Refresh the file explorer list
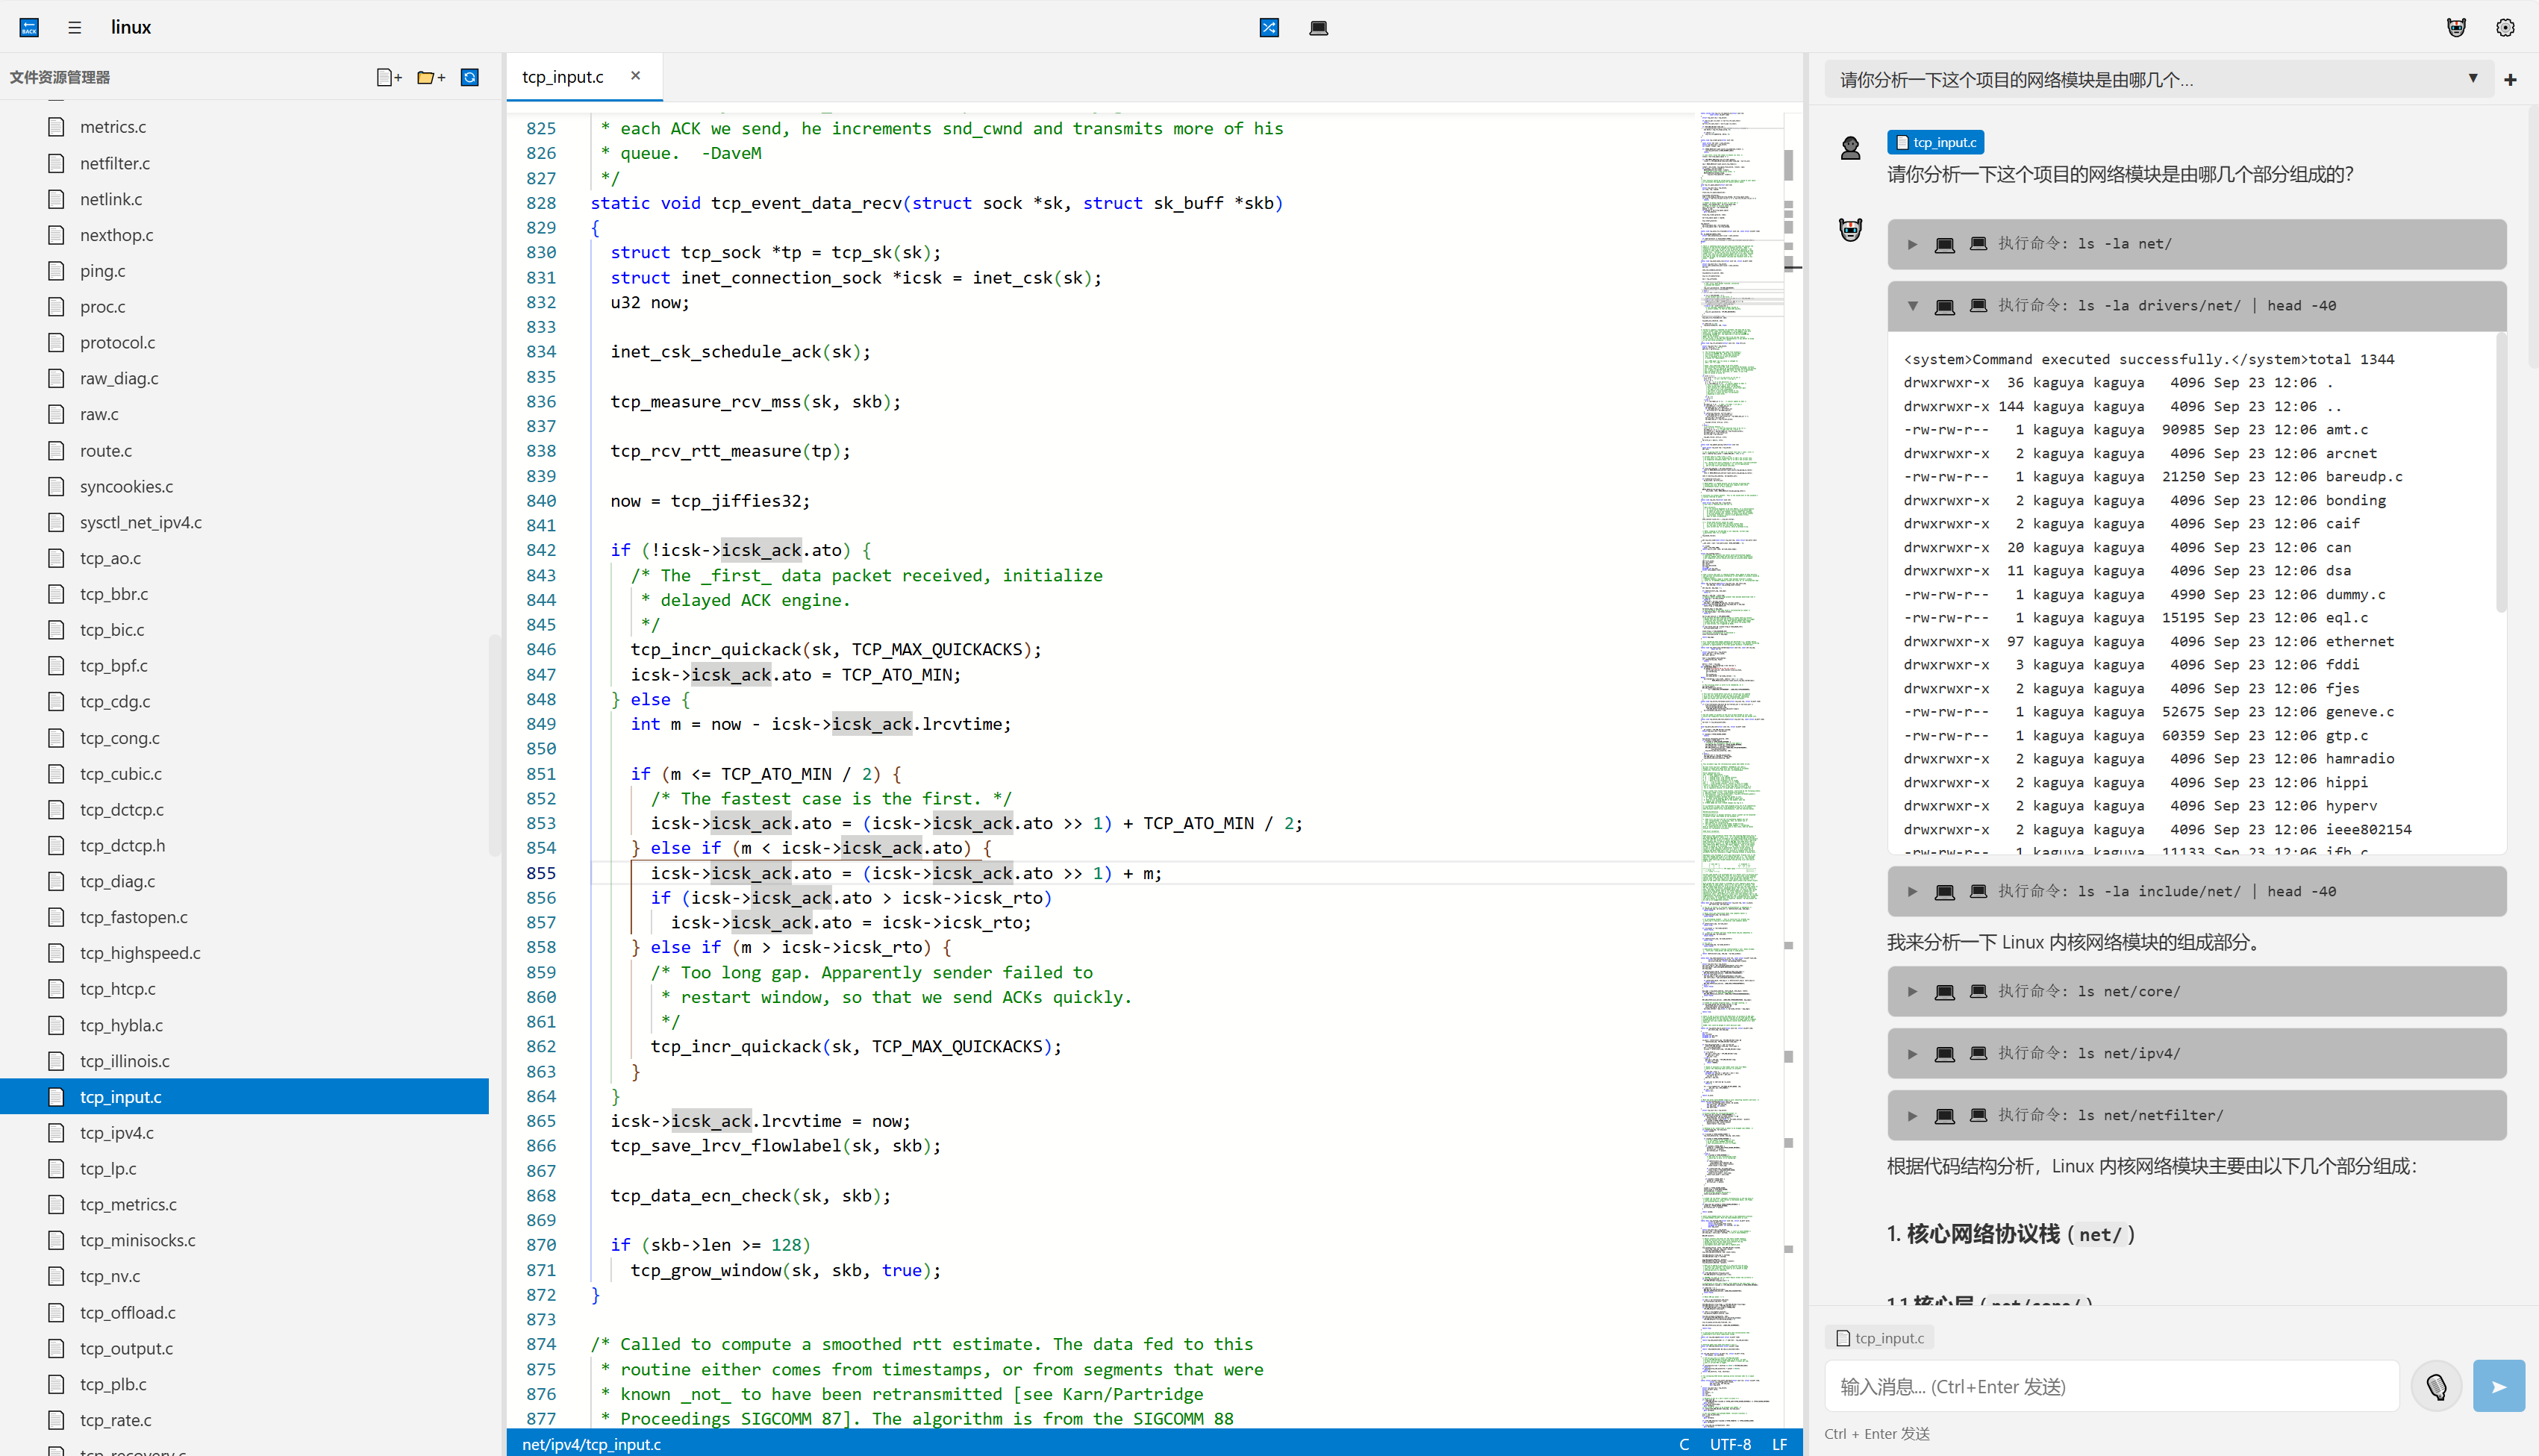Viewport: 2539px width, 1456px height. point(469,77)
